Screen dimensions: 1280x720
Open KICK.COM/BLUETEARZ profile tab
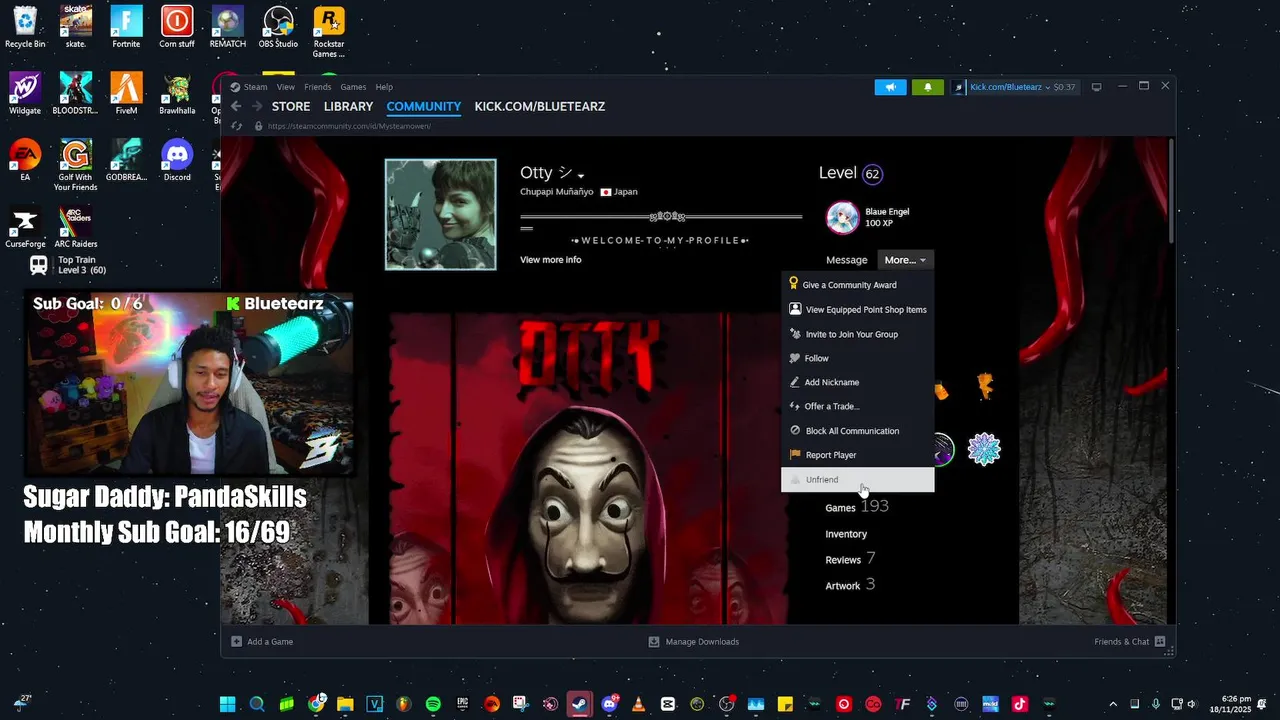tap(540, 106)
